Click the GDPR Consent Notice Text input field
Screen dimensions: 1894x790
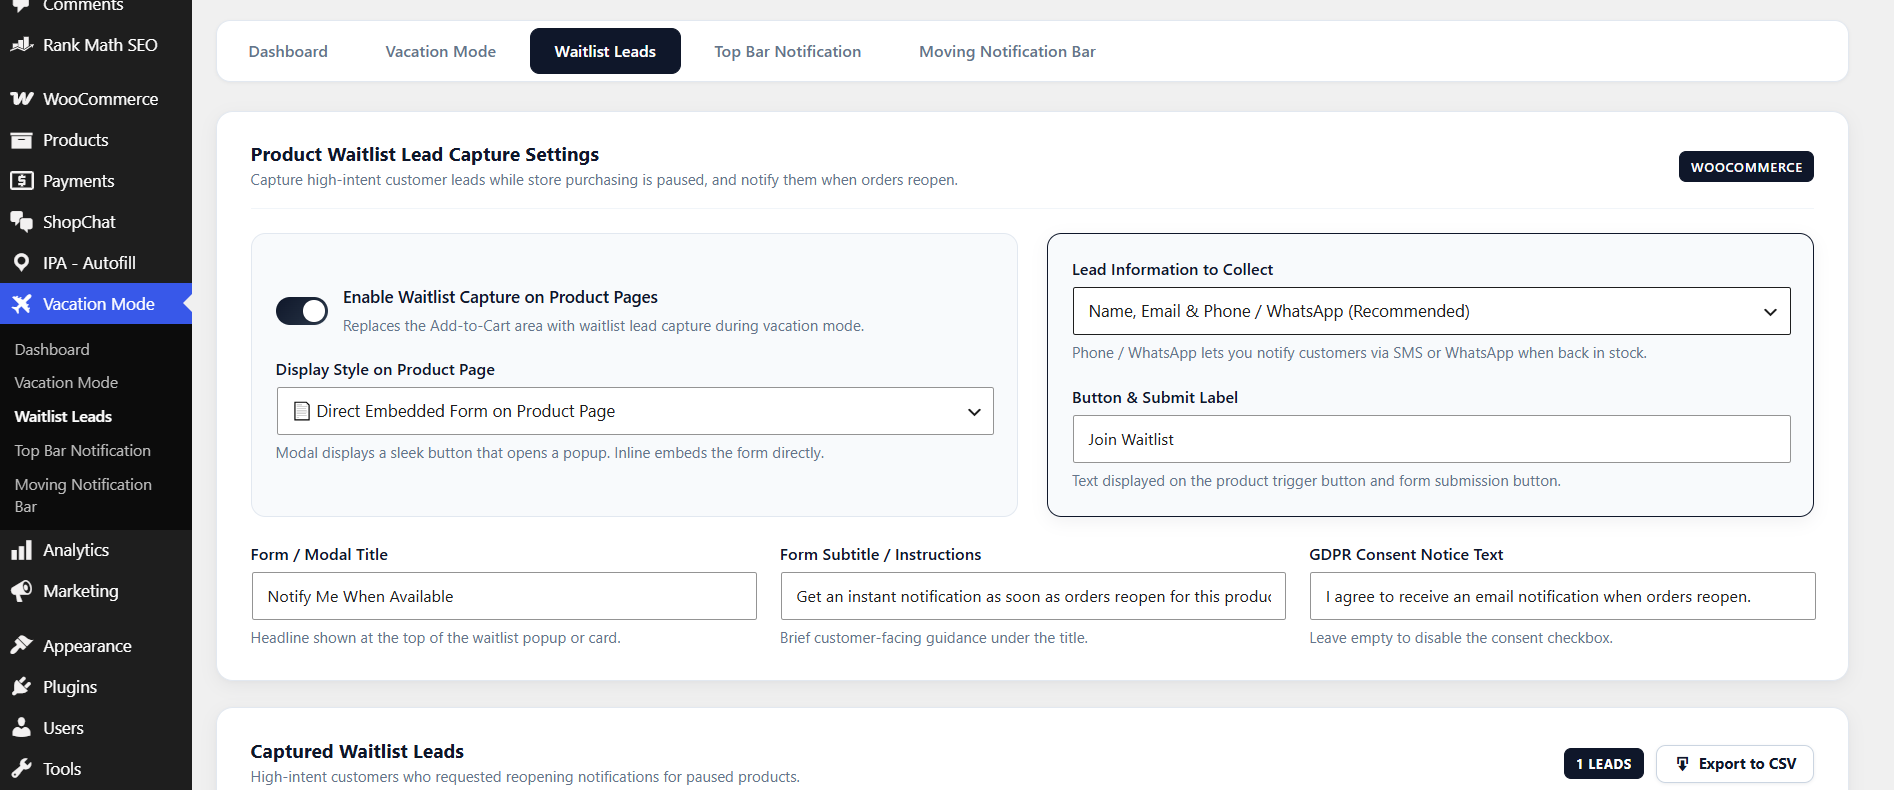pyautogui.click(x=1562, y=596)
